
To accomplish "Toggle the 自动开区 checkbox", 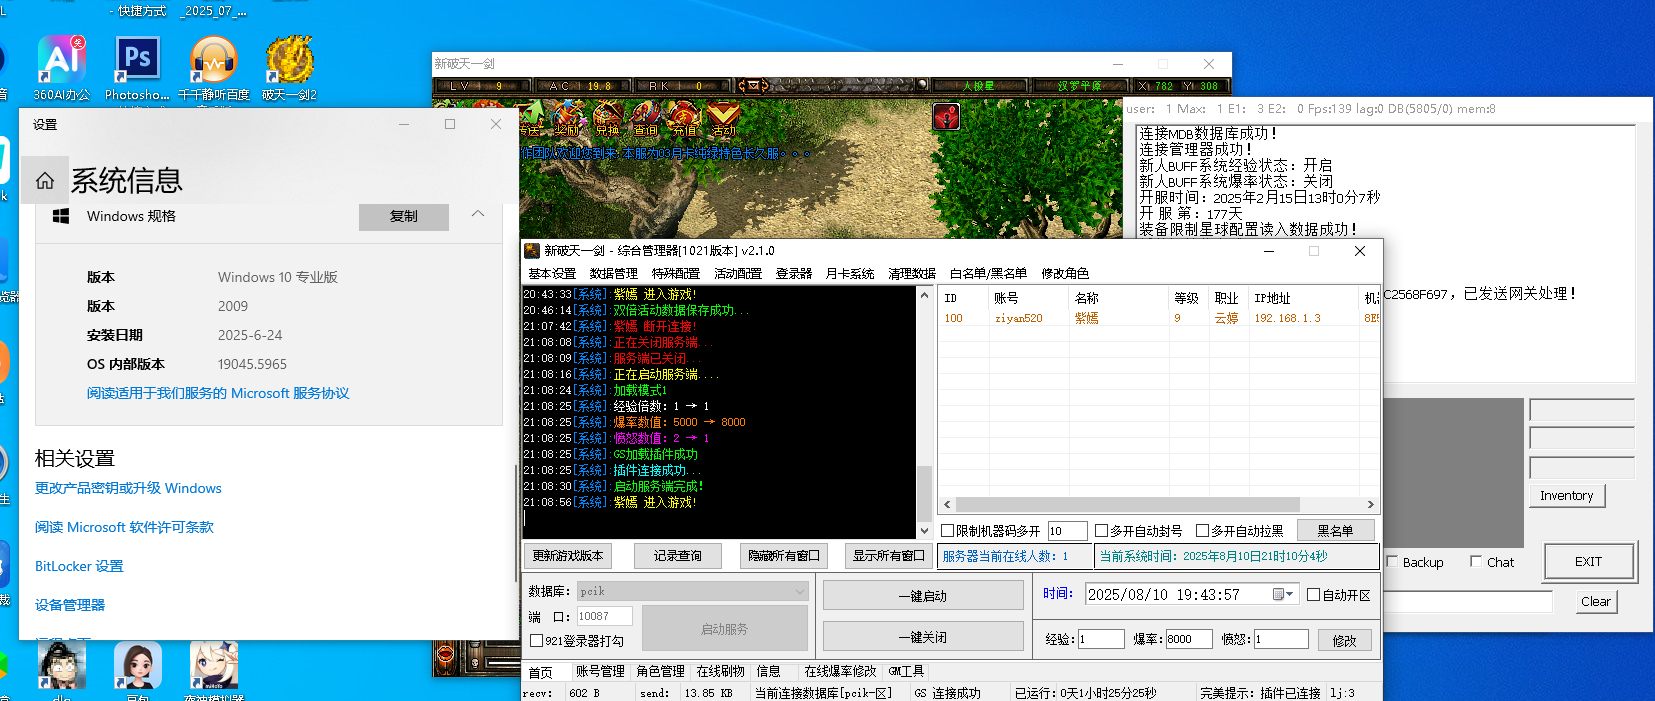I will tap(1314, 595).
